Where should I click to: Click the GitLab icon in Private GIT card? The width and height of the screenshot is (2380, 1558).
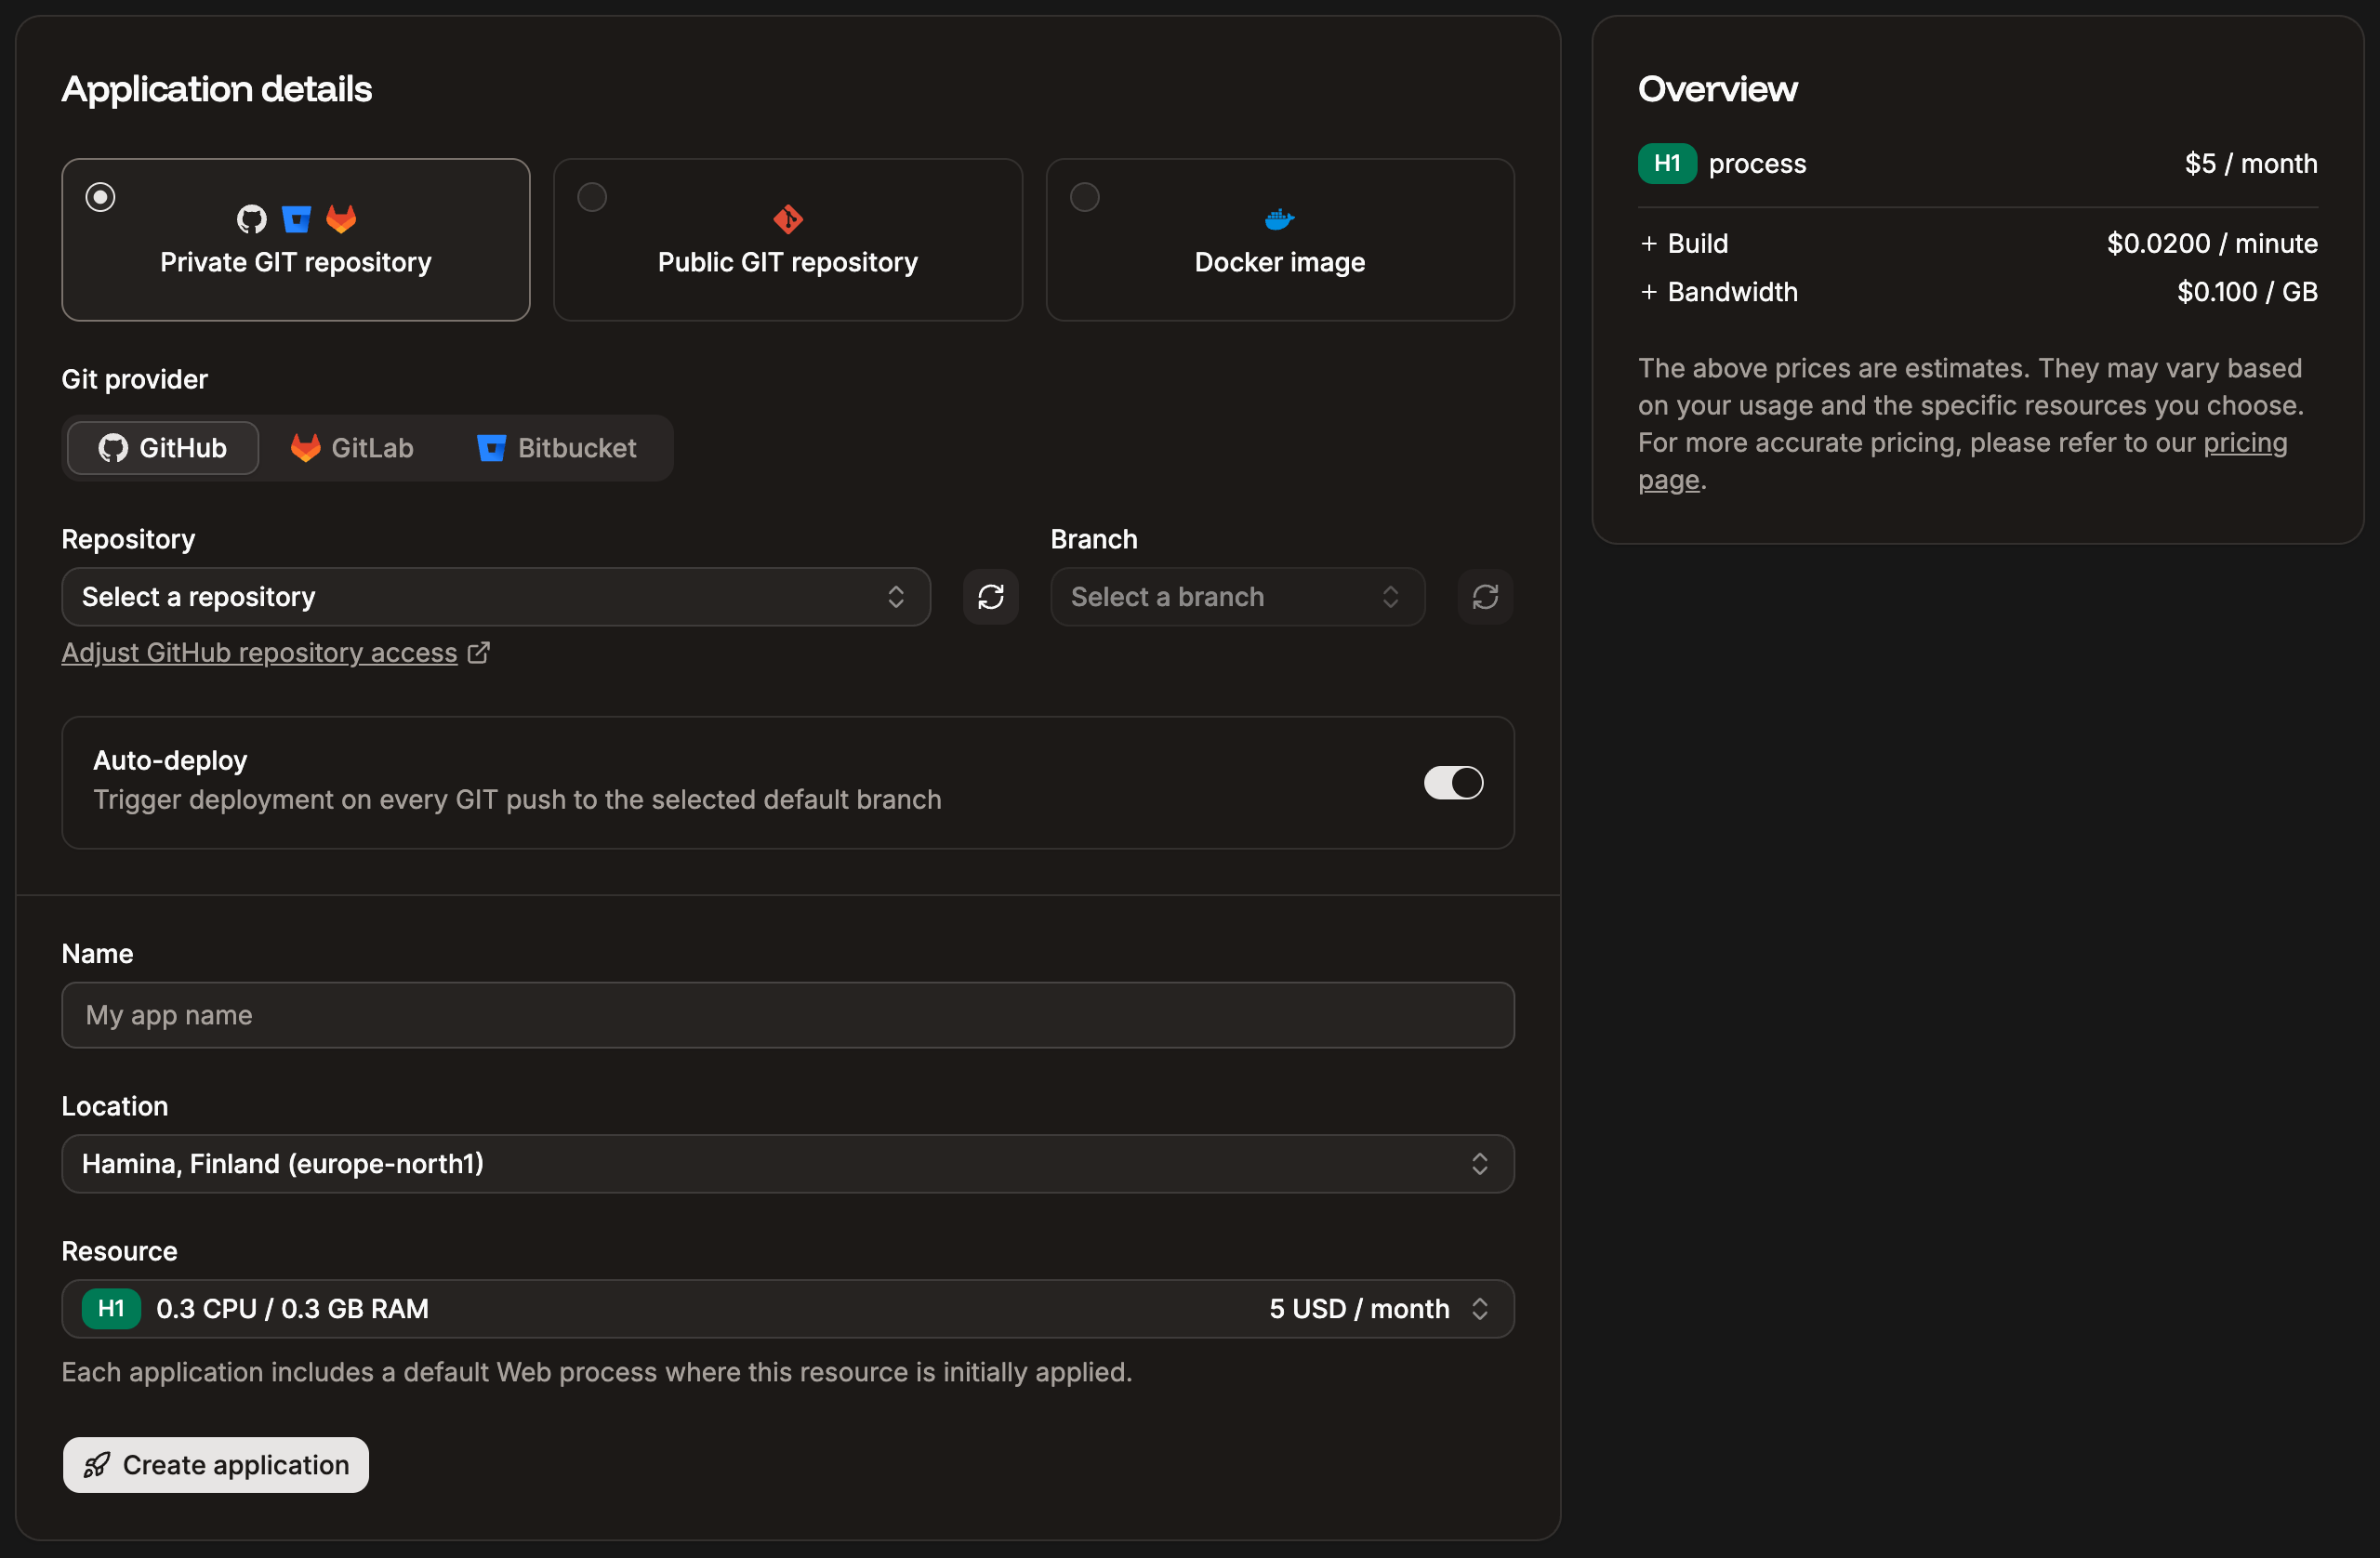click(341, 219)
